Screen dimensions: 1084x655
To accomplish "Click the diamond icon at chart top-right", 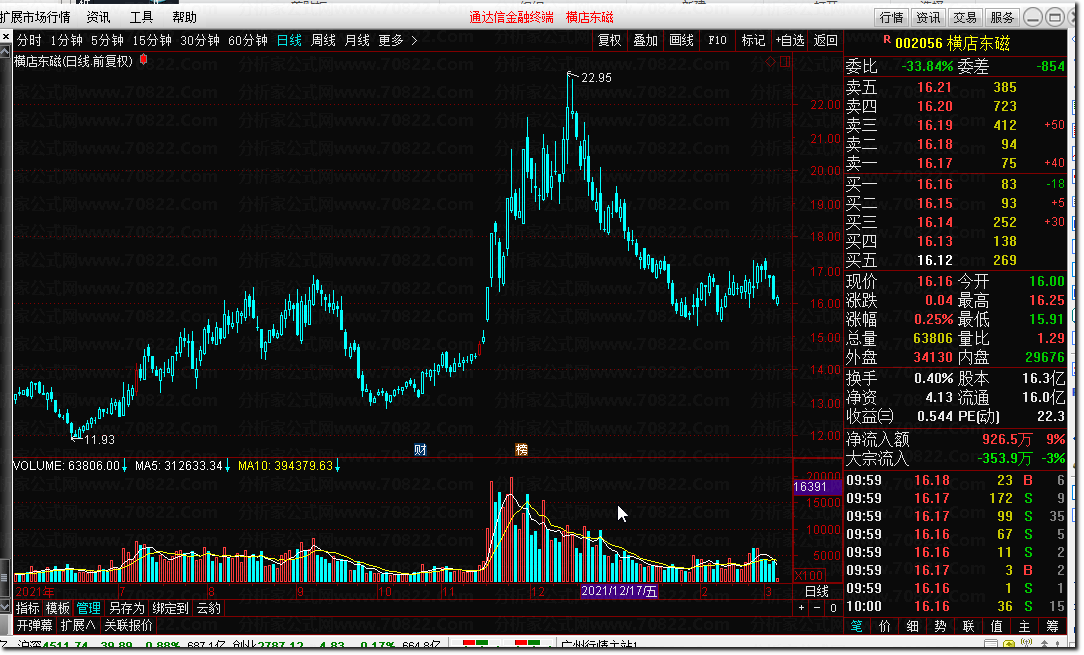I will [771, 62].
